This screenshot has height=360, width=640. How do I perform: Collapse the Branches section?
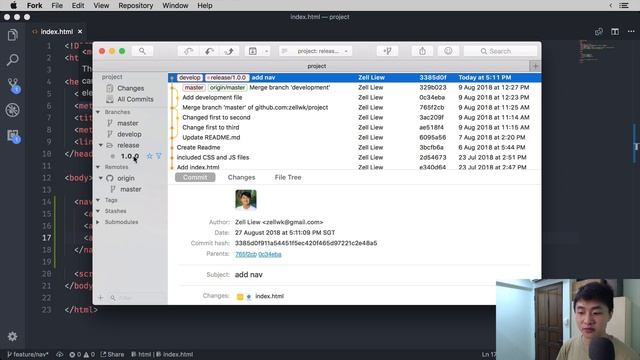point(98,112)
